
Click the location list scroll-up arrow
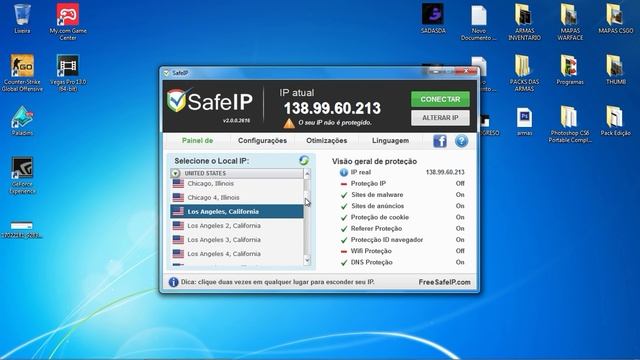[x=307, y=173]
